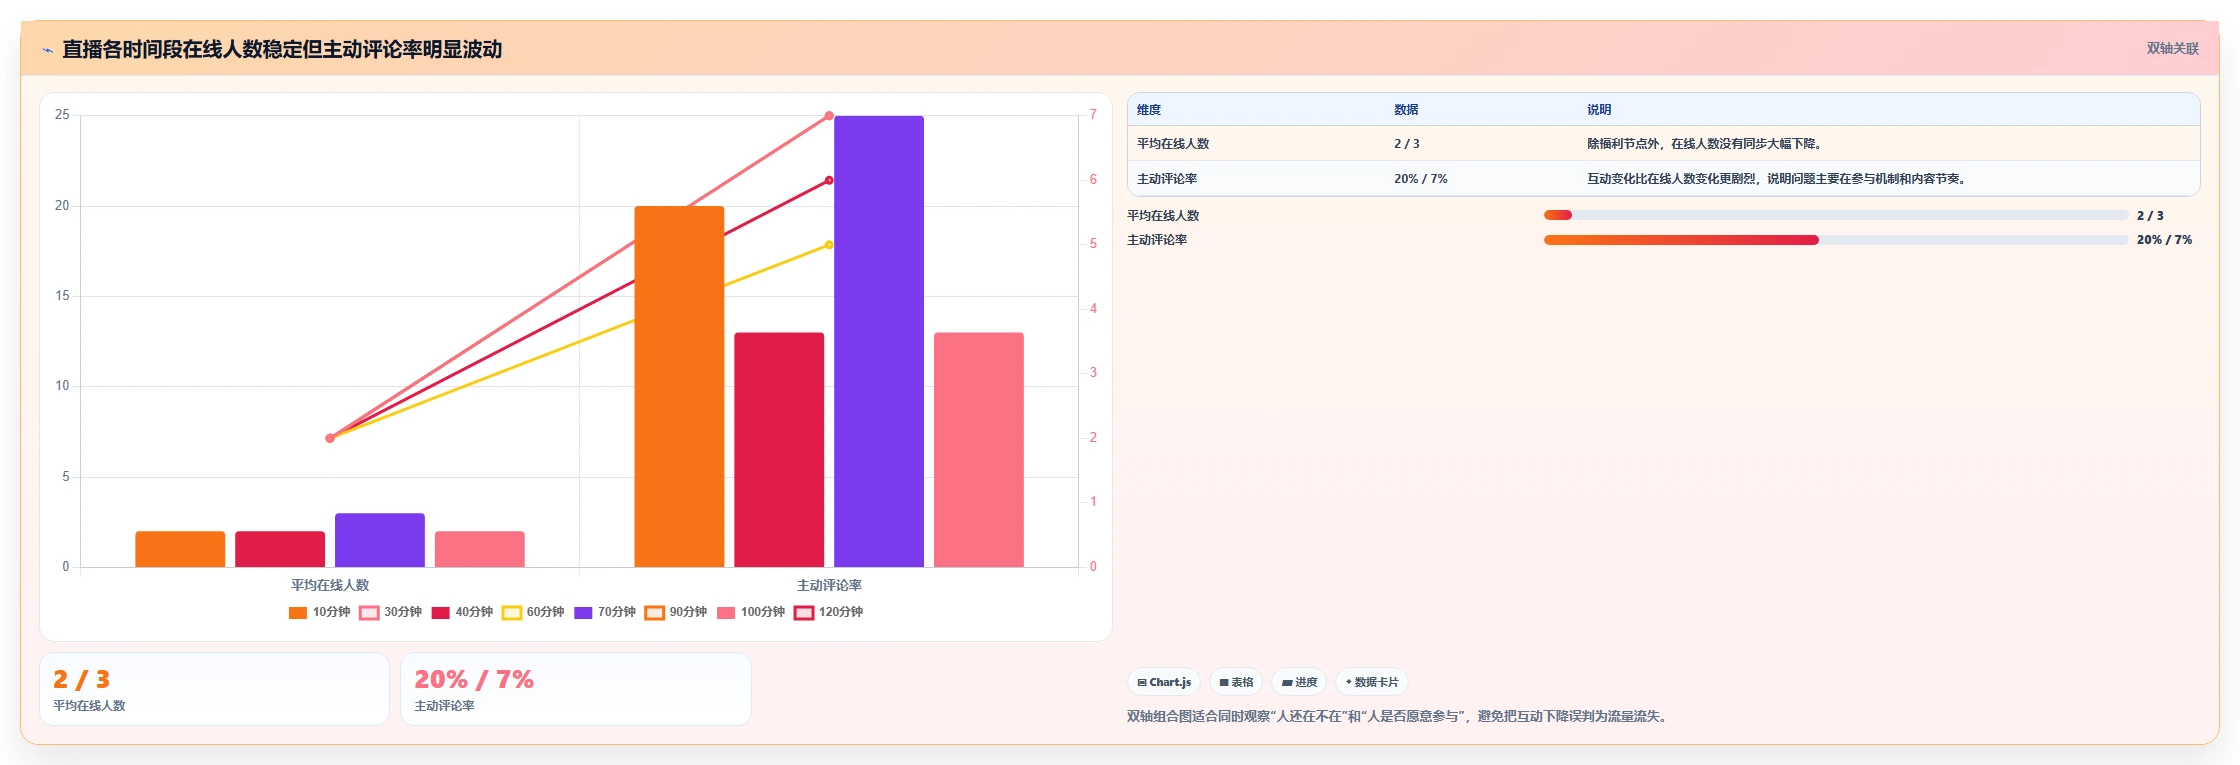
Task: Click the 表格 tag chip
Action: (x=1236, y=682)
